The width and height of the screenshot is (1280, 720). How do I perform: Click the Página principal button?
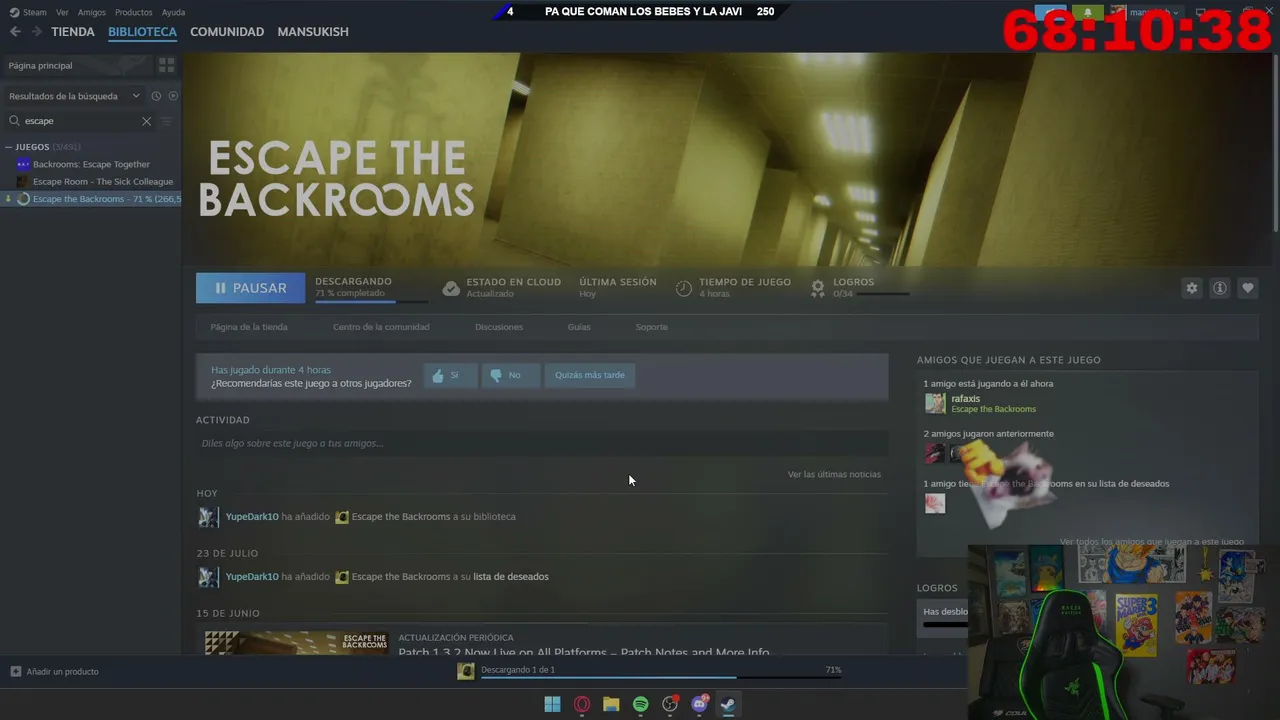coord(78,65)
